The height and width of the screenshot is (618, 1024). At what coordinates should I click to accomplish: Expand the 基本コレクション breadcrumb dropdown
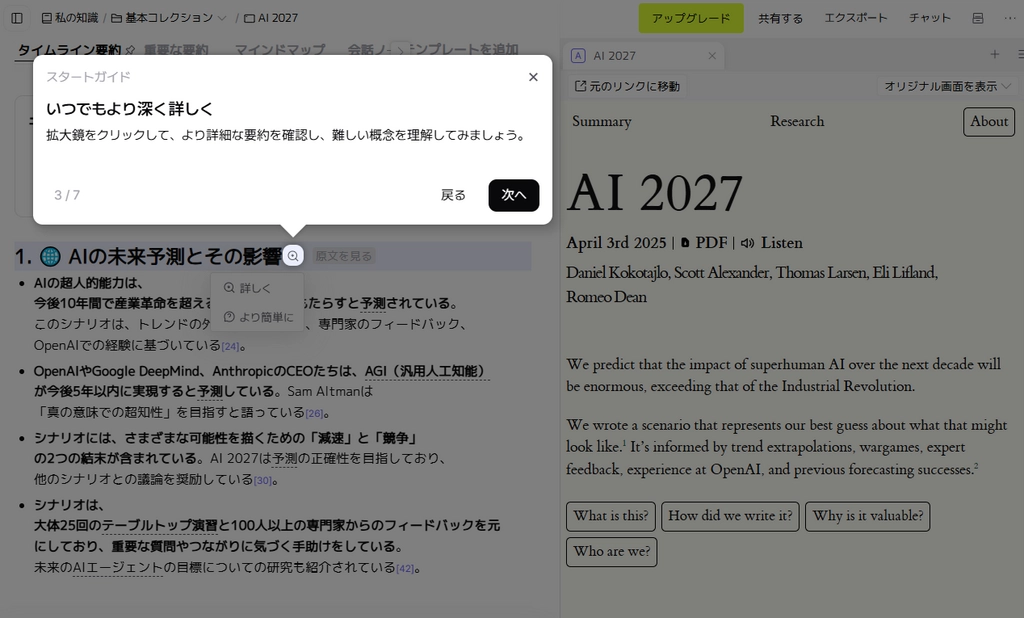[222, 18]
